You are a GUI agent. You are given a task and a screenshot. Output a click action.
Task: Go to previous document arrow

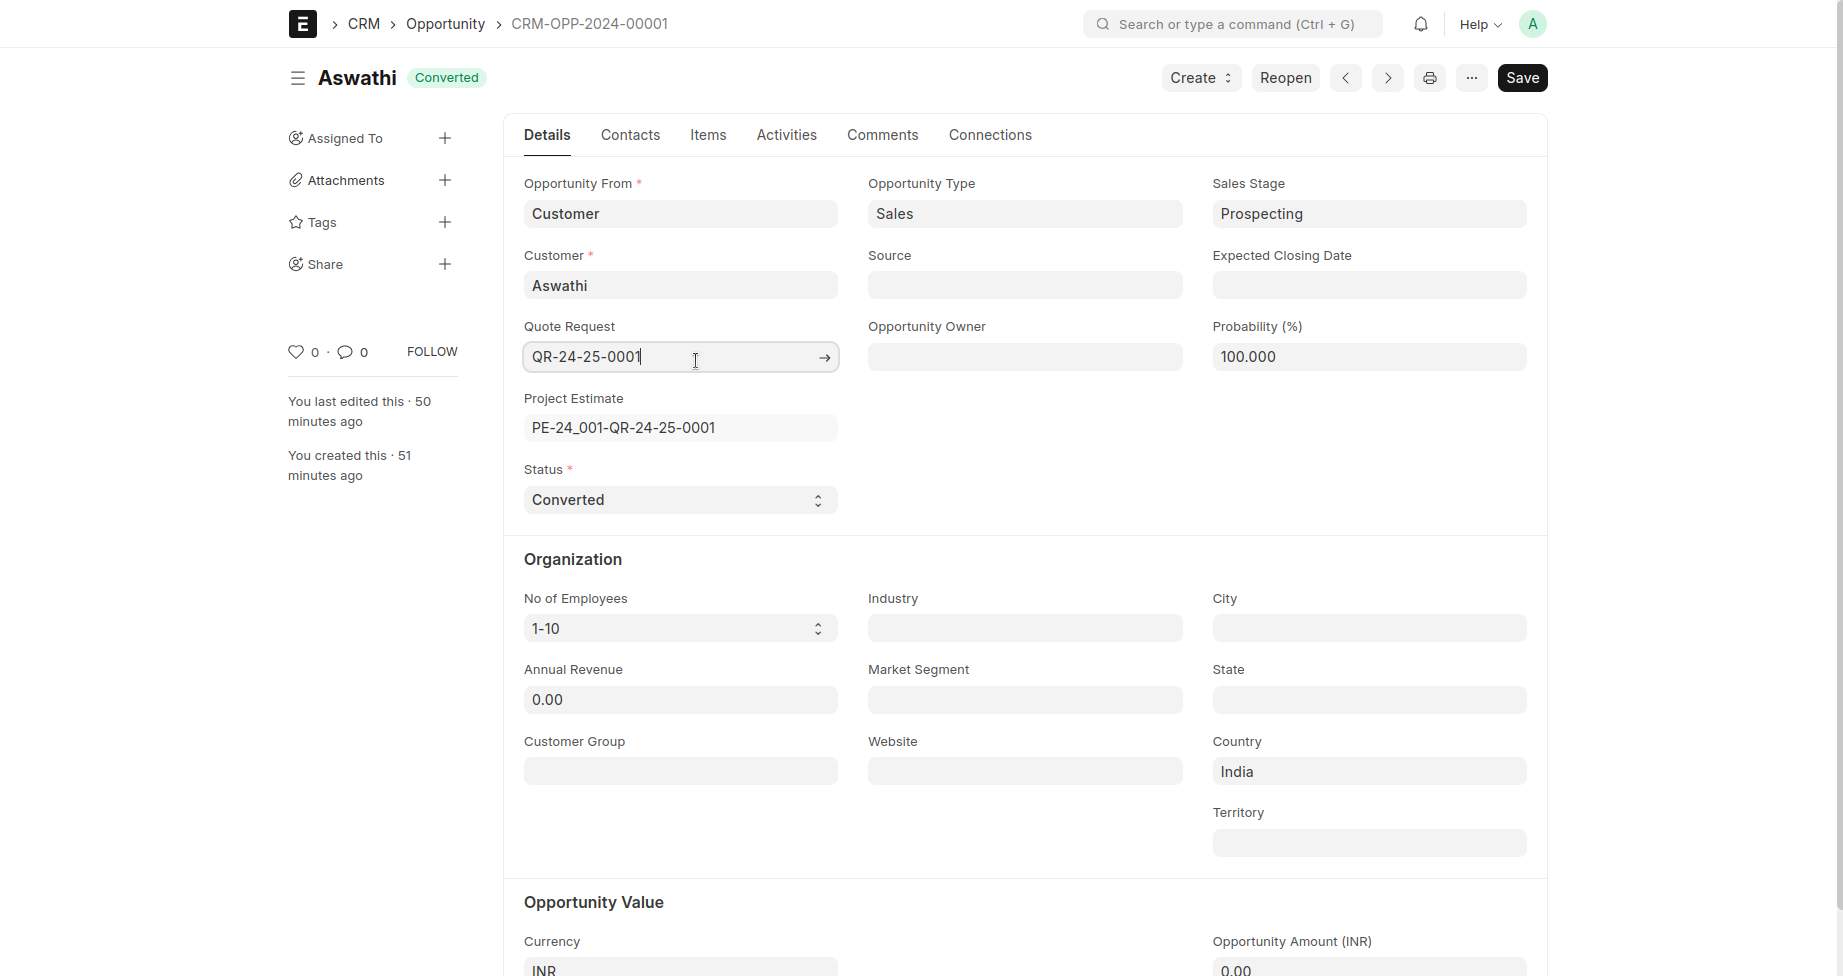pos(1346,78)
